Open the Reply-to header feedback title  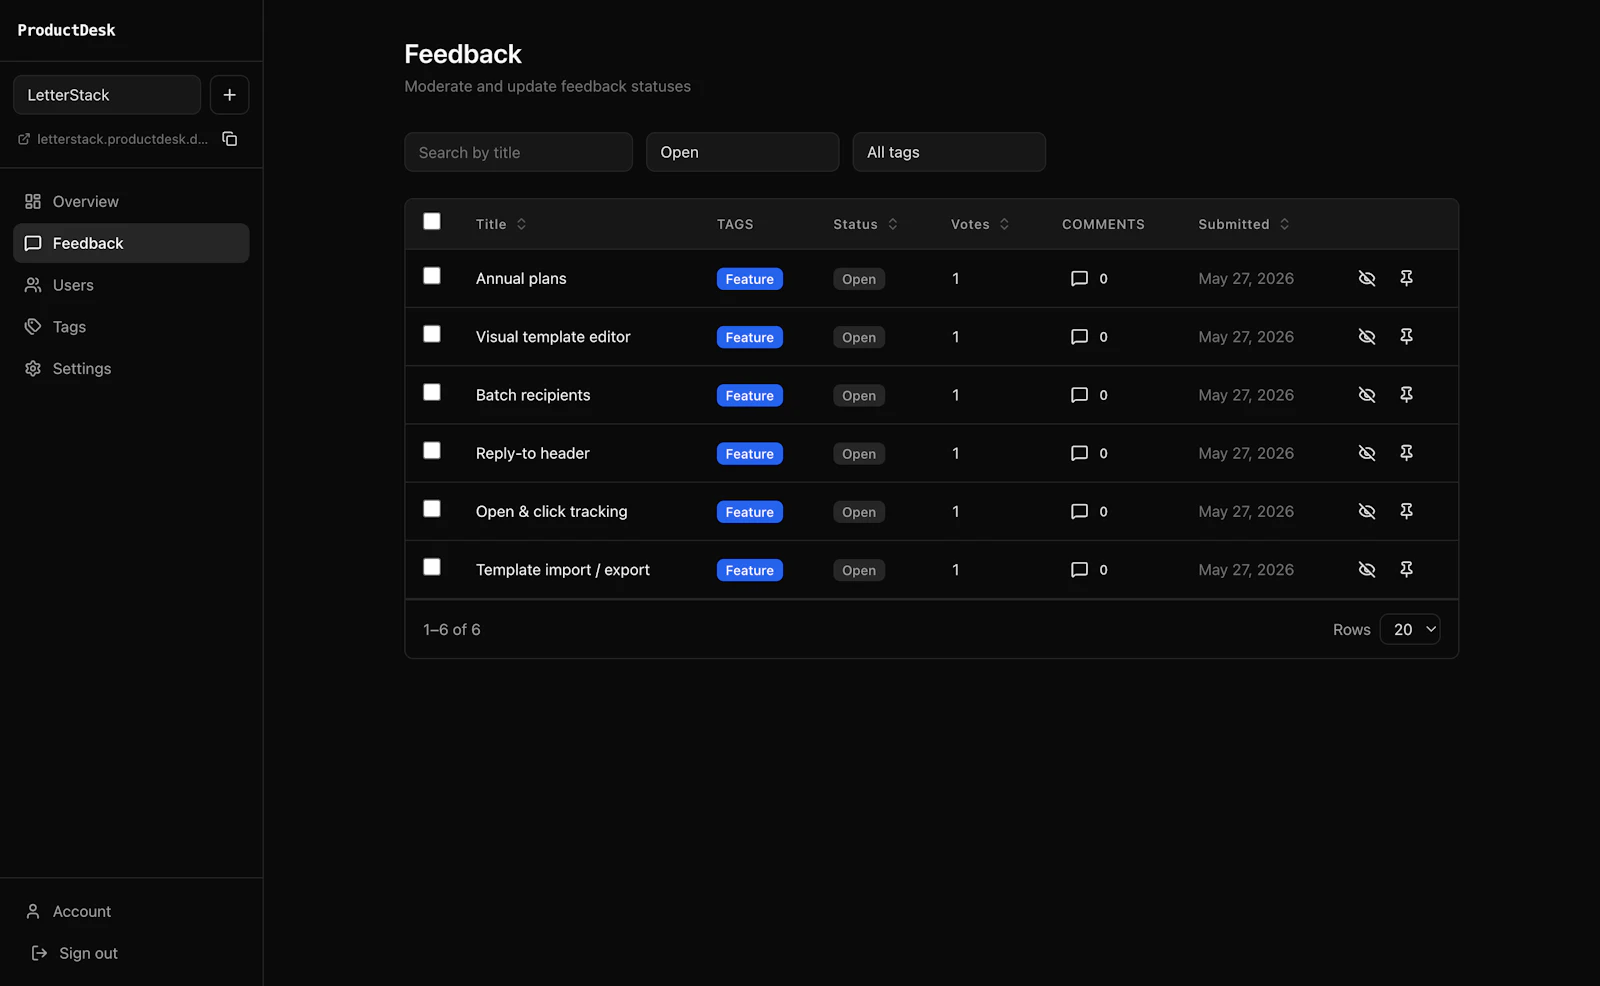(x=533, y=453)
